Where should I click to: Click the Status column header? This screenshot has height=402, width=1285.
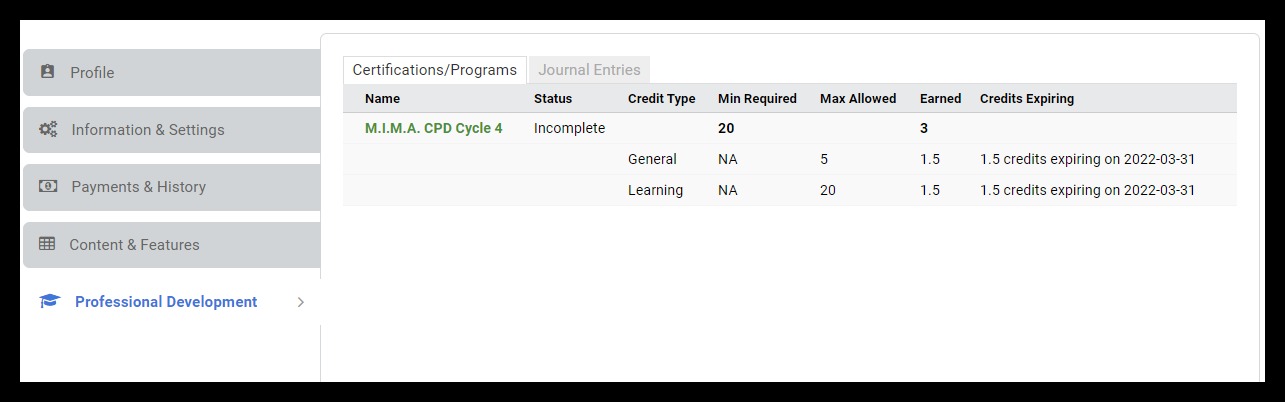[x=553, y=99]
